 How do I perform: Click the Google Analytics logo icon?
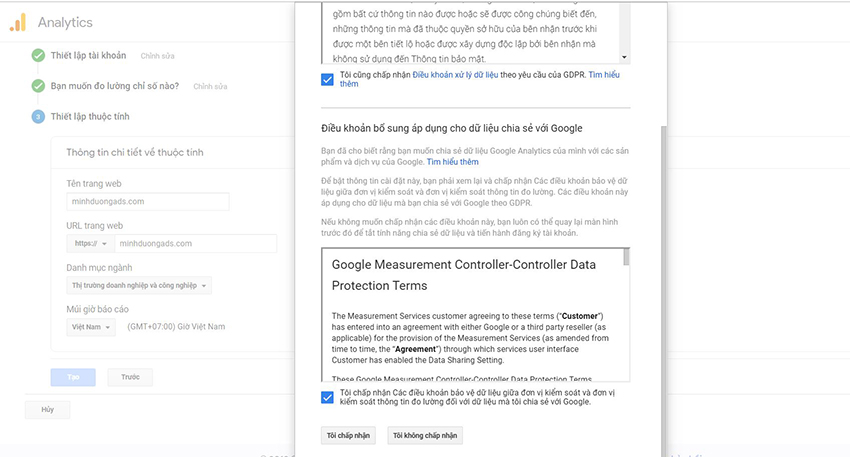[x=18, y=22]
